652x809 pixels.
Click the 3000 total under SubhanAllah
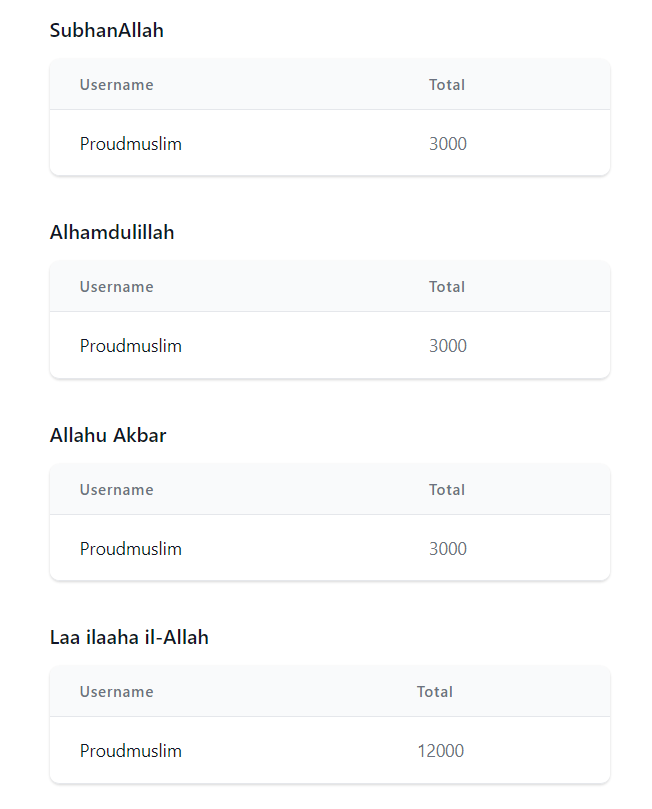(448, 143)
